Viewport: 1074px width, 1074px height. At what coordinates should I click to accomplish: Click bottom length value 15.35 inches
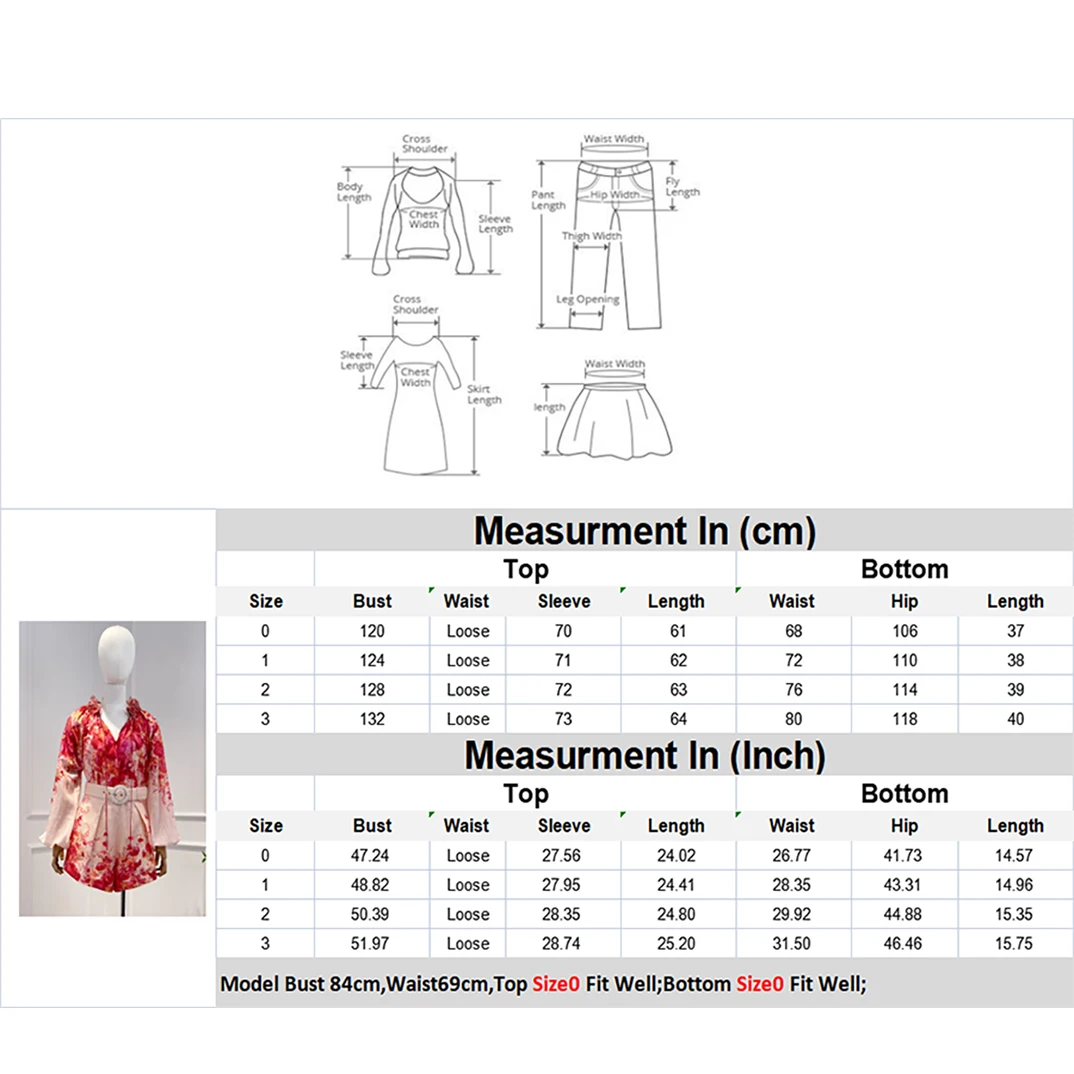tap(1014, 914)
